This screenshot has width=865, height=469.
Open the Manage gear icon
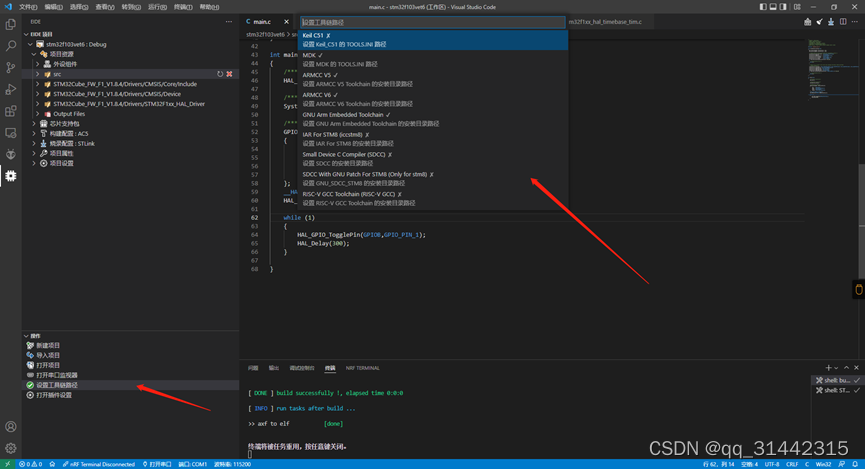pyautogui.click(x=10, y=448)
